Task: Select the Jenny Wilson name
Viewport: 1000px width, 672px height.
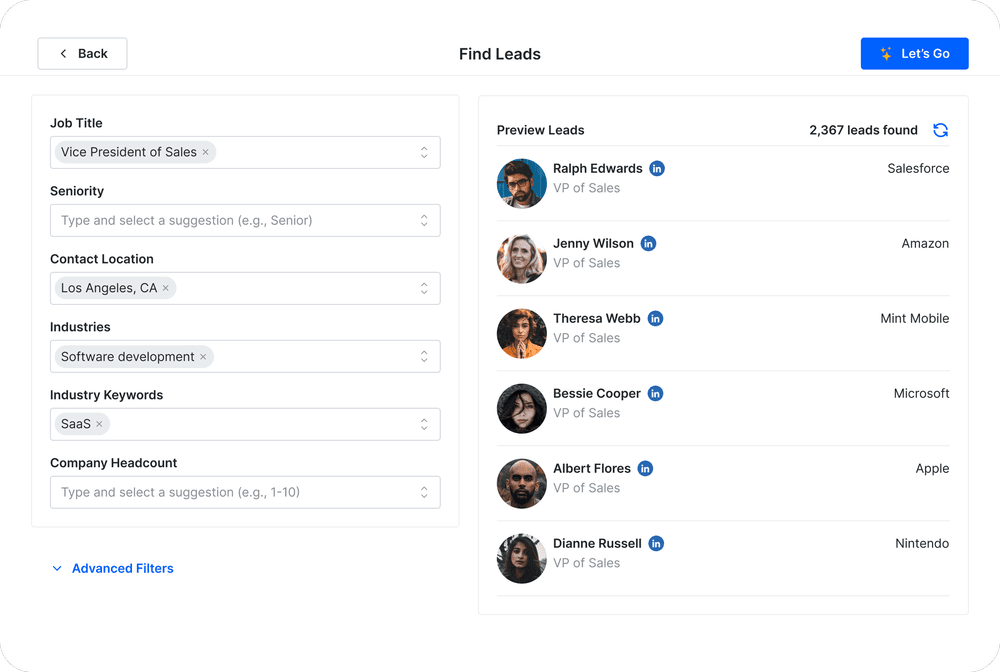Action: 593,244
